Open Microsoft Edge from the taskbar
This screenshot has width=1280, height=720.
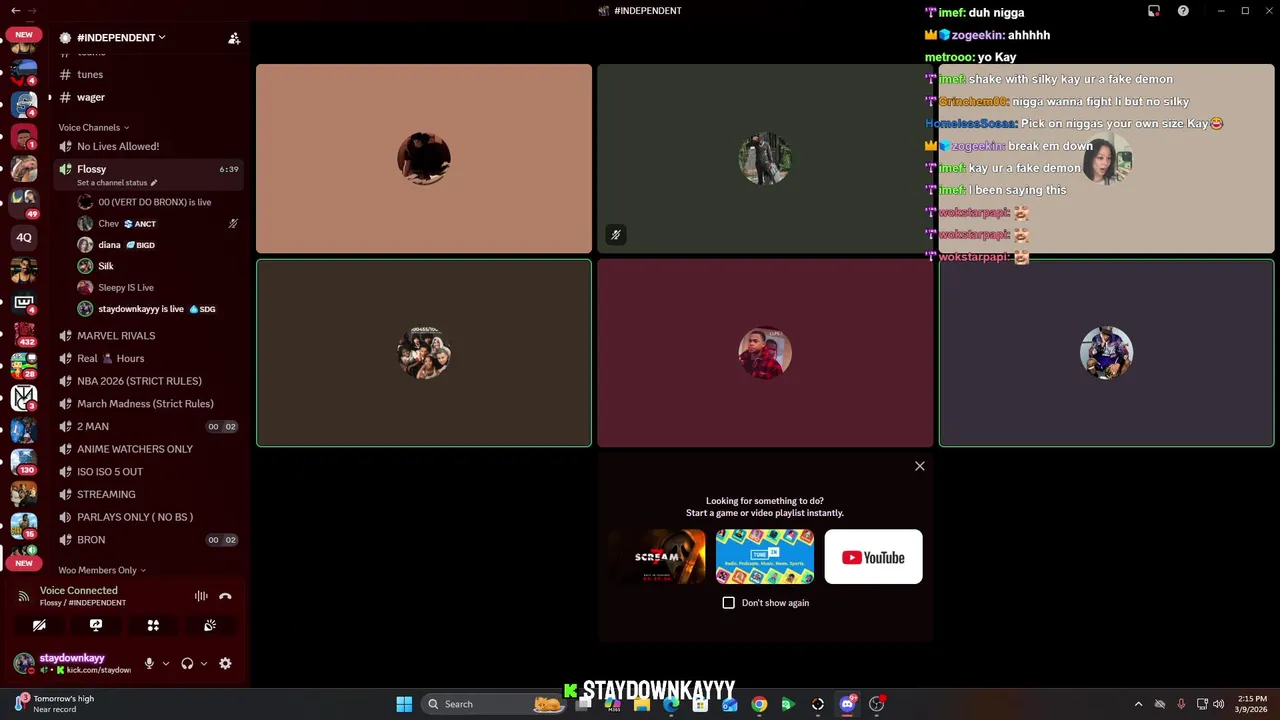671,704
